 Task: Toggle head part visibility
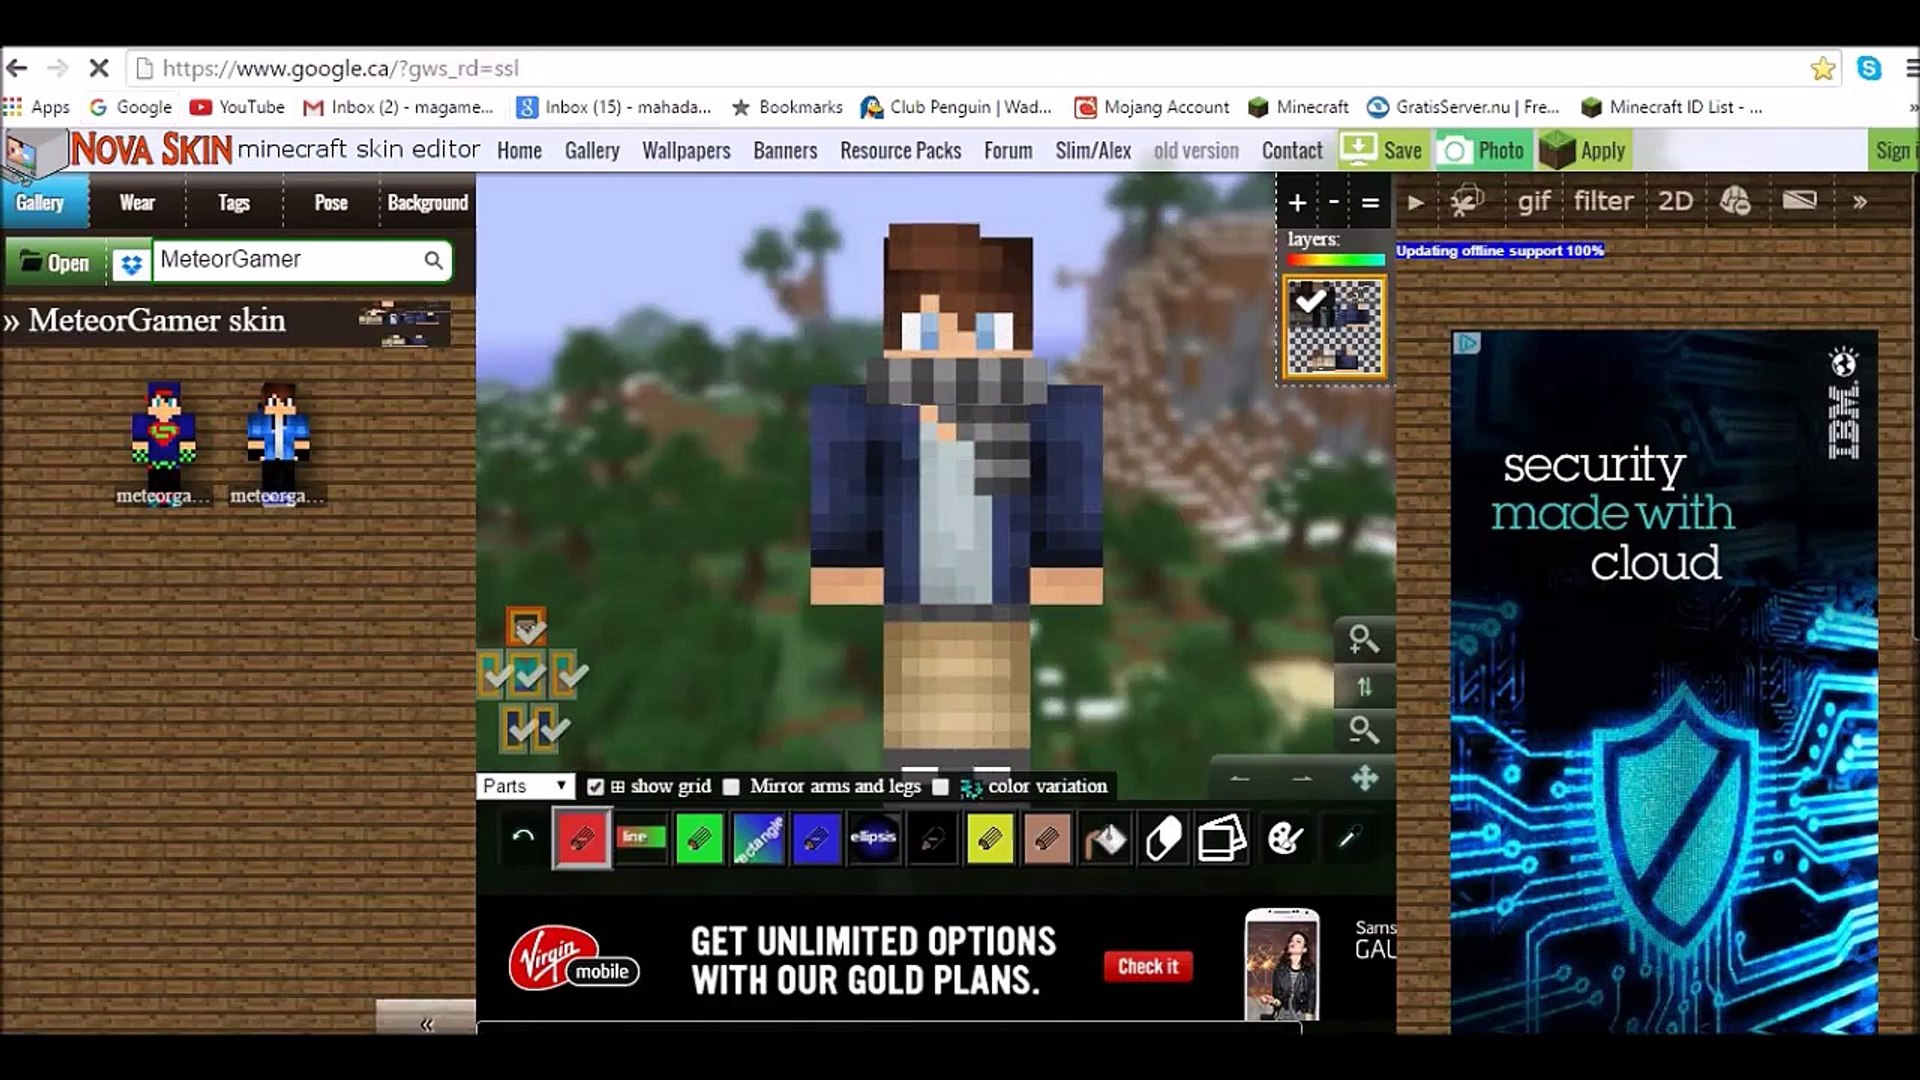pos(526,627)
